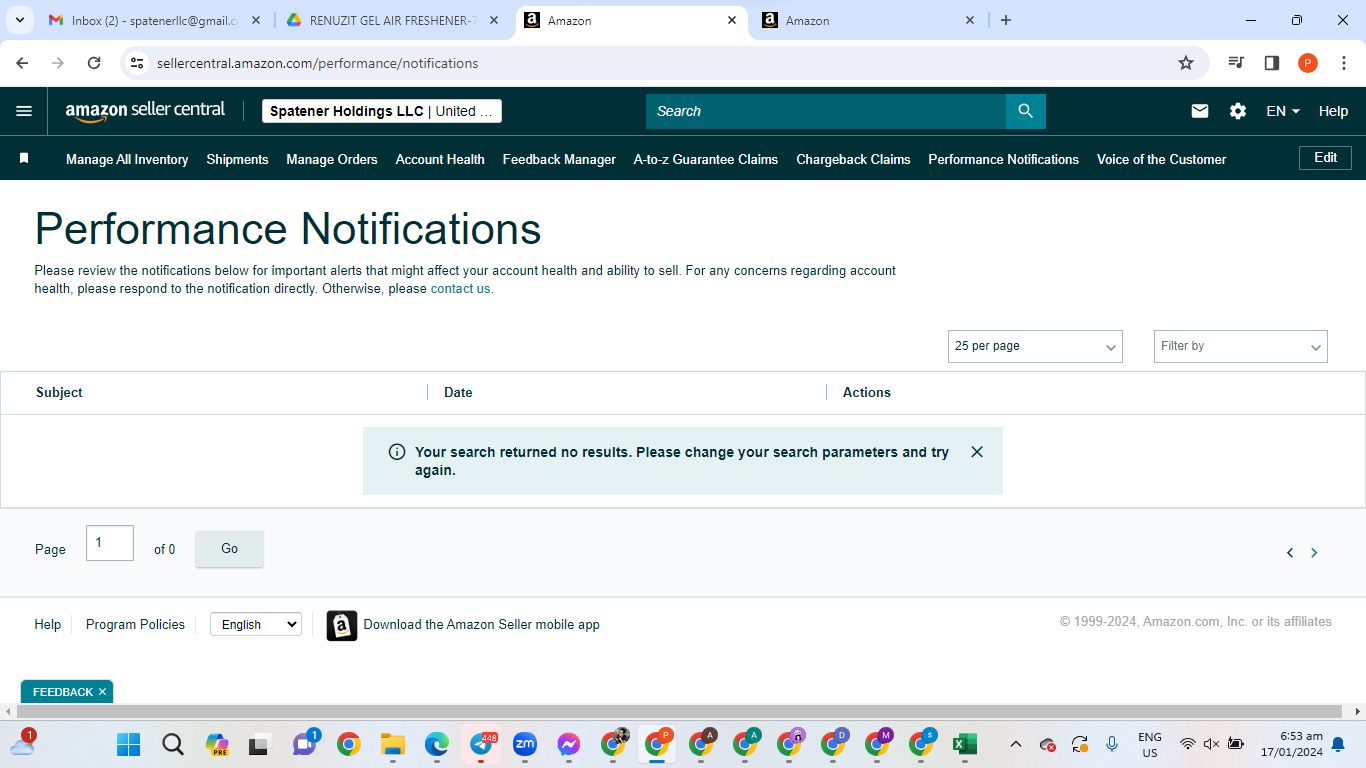The image size is (1366, 768).
Task: Go to next page with the right arrow
Action: click(x=1314, y=553)
